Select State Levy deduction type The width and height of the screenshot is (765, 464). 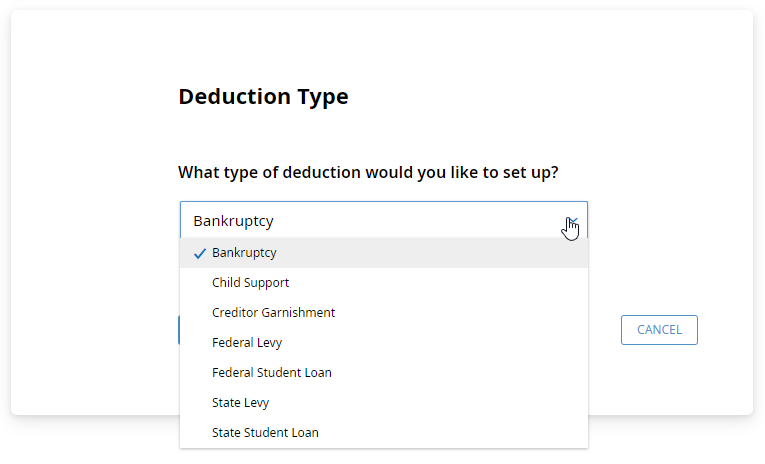[240, 403]
